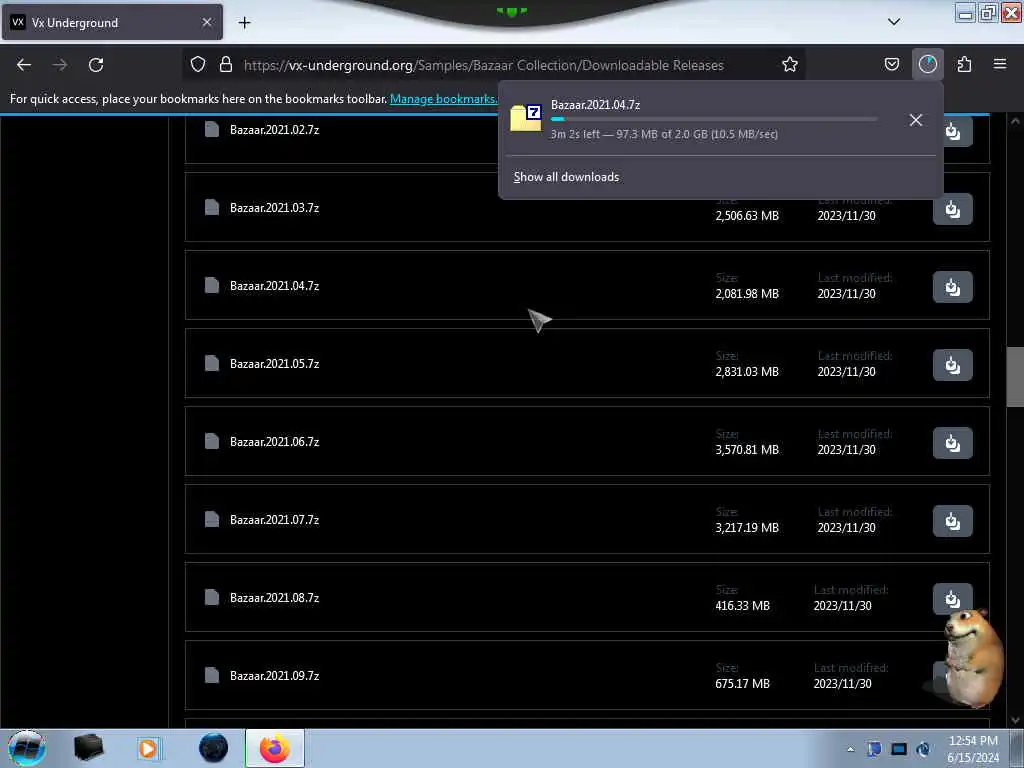The height and width of the screenshot is (768, 1024).
Task: Download Bazaar.2021.07.7z with its button
Action: point(953,521)
